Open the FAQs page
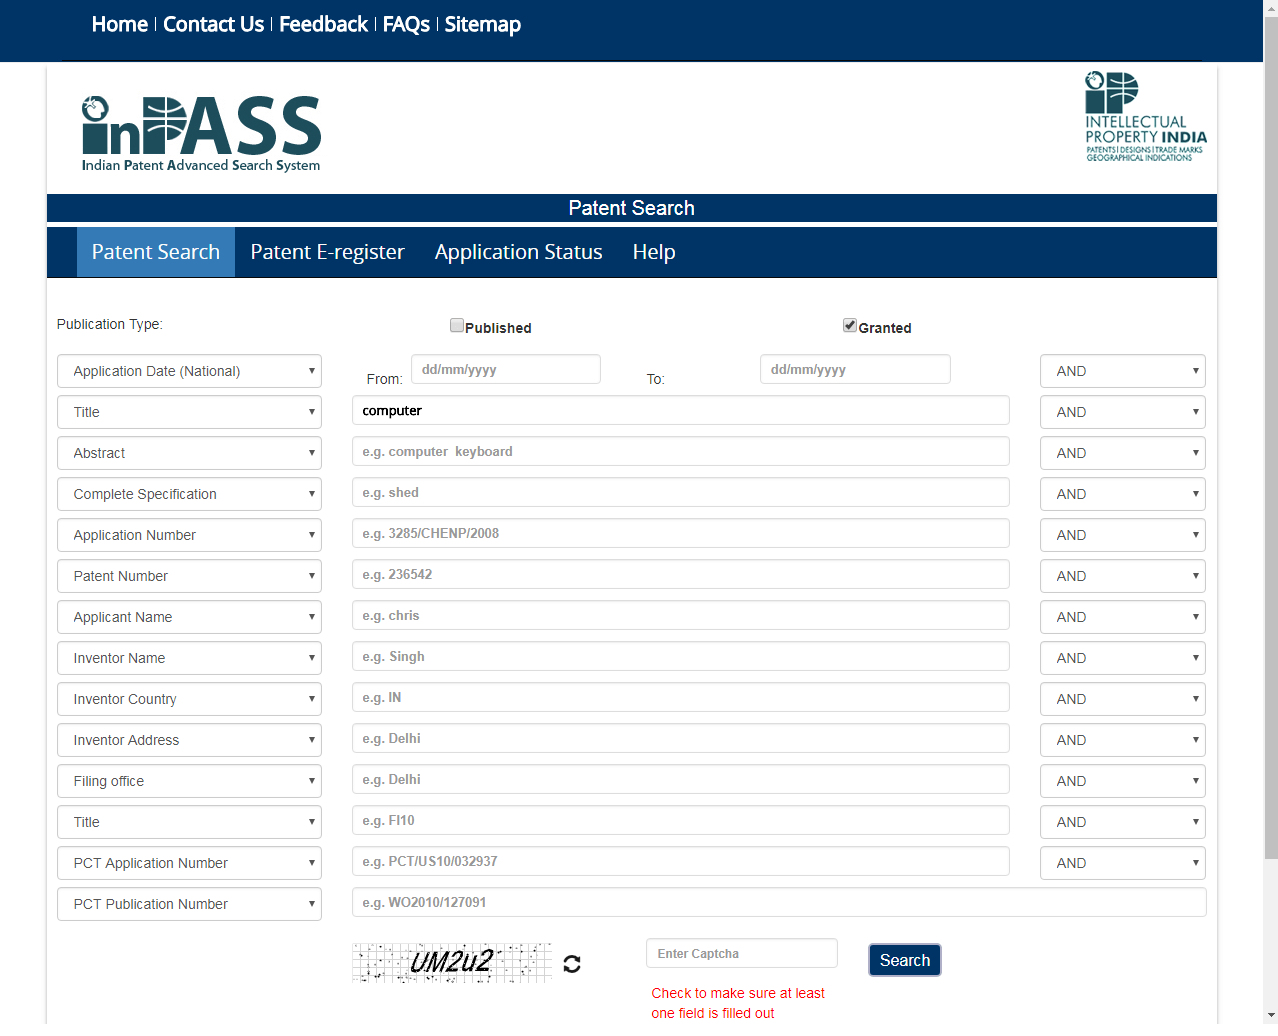 [406, 24]
